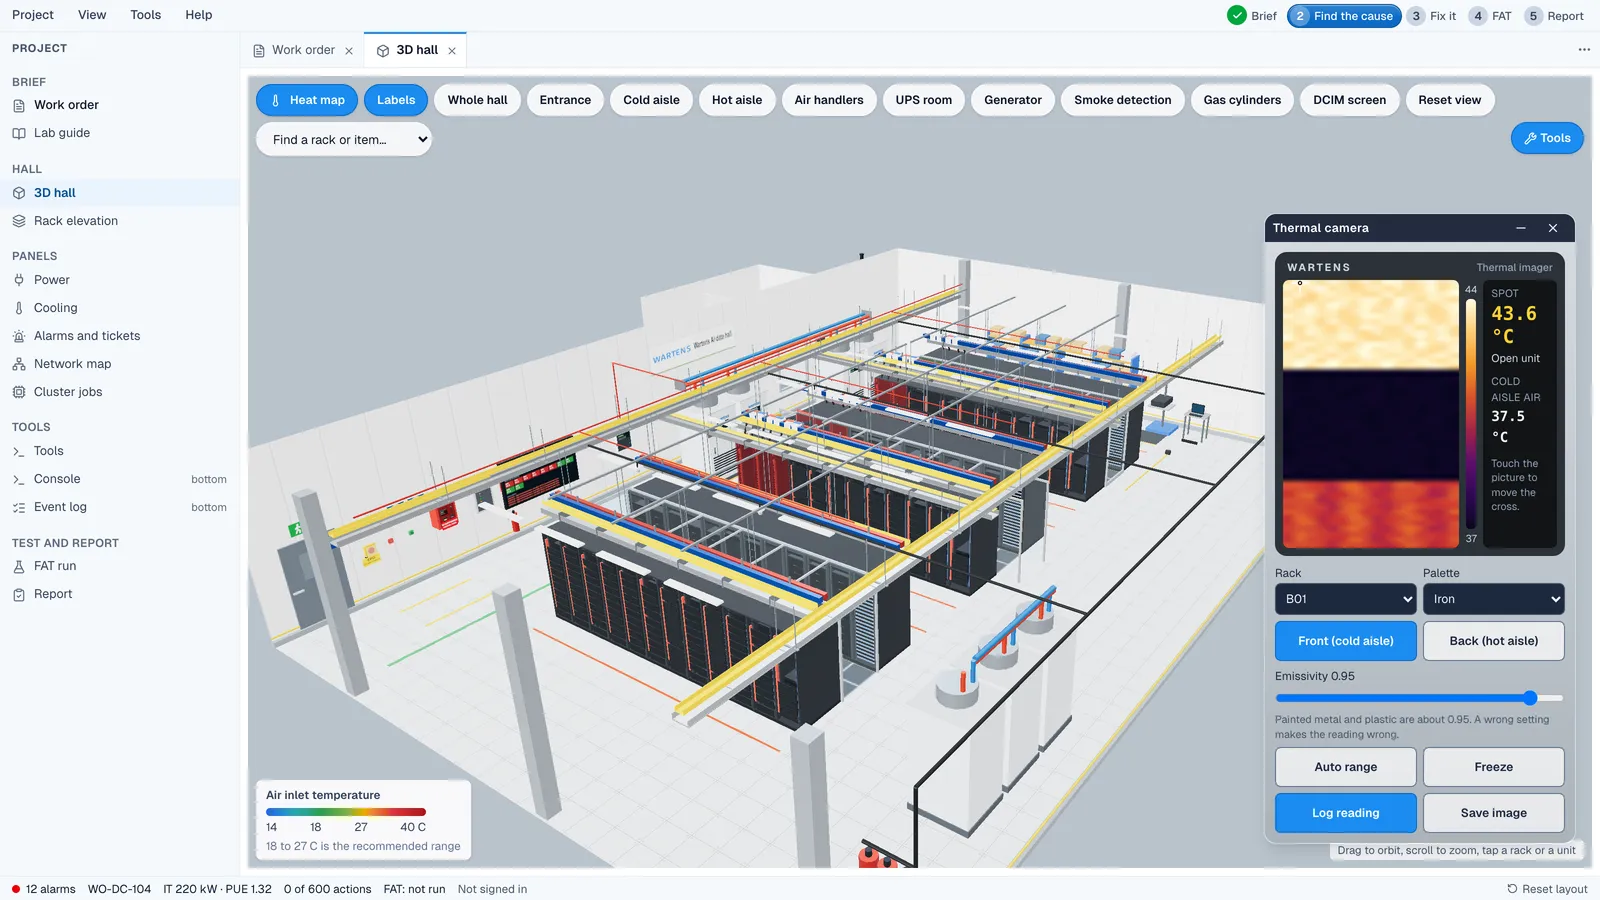Click the Power plug icon
The height and width of the screenshot is (900, 1600).
coord(19,280)
